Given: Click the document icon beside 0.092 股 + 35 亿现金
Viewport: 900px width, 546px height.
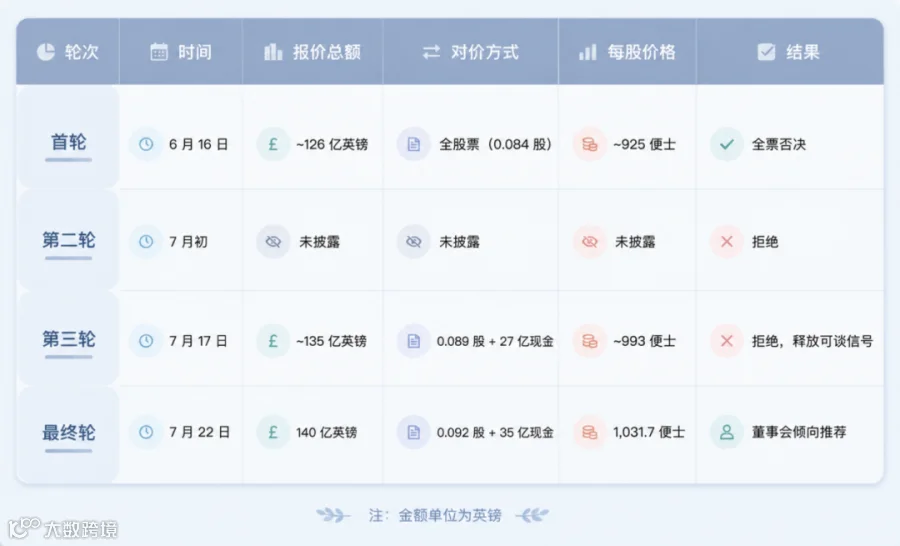Looking at the screenshot, I should point(413,432).
